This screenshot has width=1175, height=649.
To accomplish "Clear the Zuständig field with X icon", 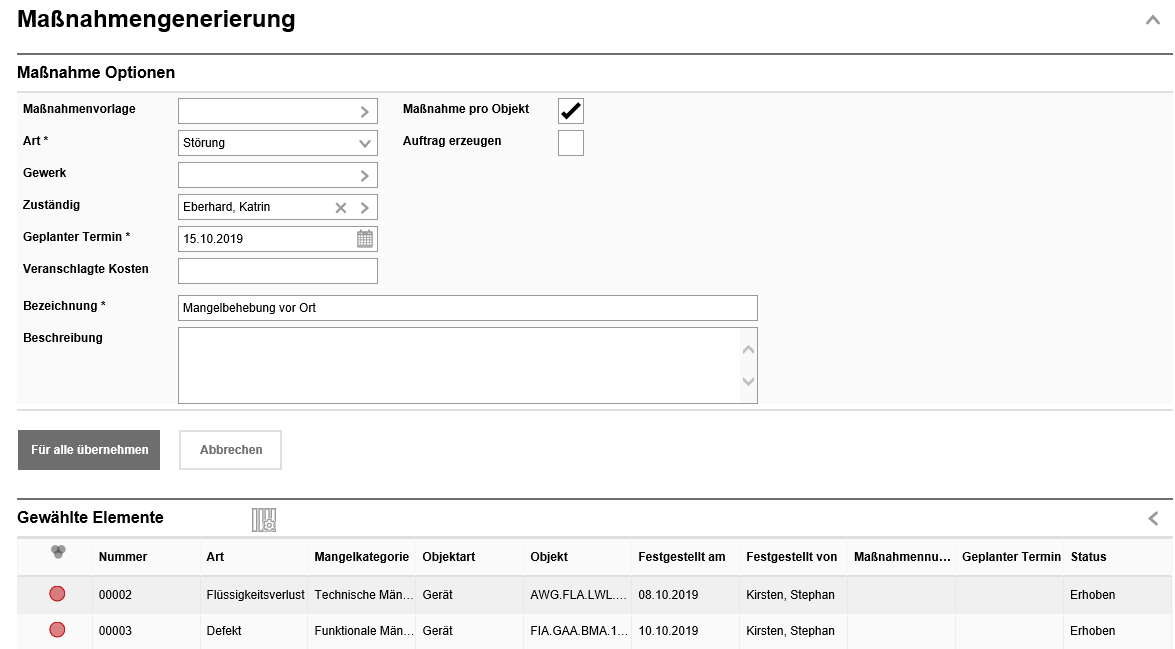I will 341,207.
